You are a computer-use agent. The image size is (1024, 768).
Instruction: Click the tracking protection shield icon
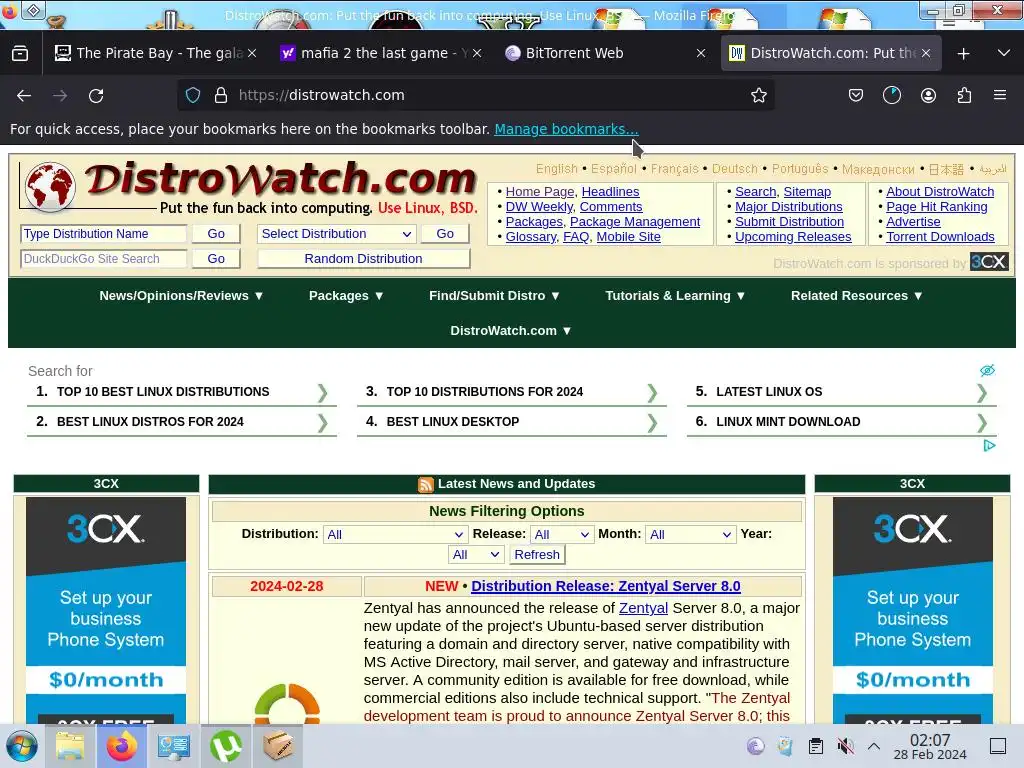coord(193,95)
